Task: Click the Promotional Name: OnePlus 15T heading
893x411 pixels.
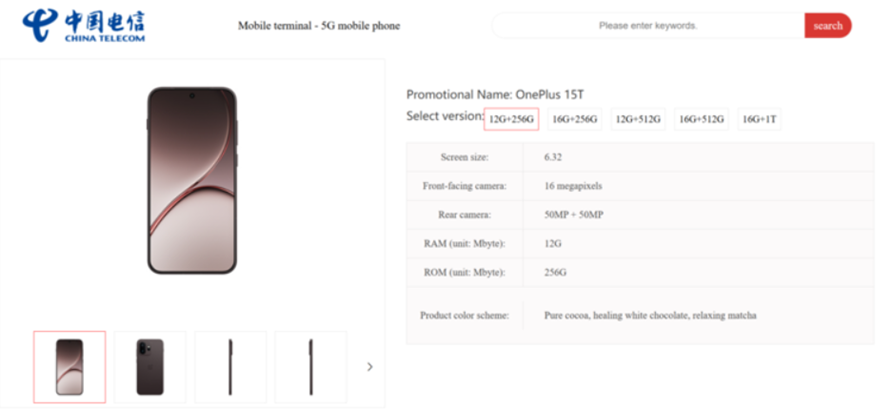Action: pos(495,95)
